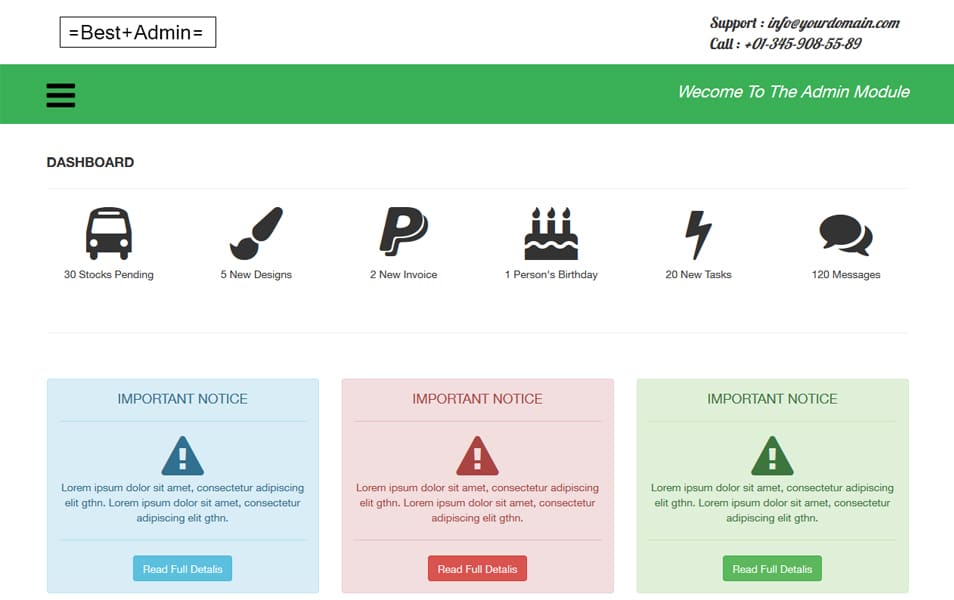Viewport: 954px width, 600px height.
Task: Click Read Full Detalis in the green notice
Action: click(772, 567)
